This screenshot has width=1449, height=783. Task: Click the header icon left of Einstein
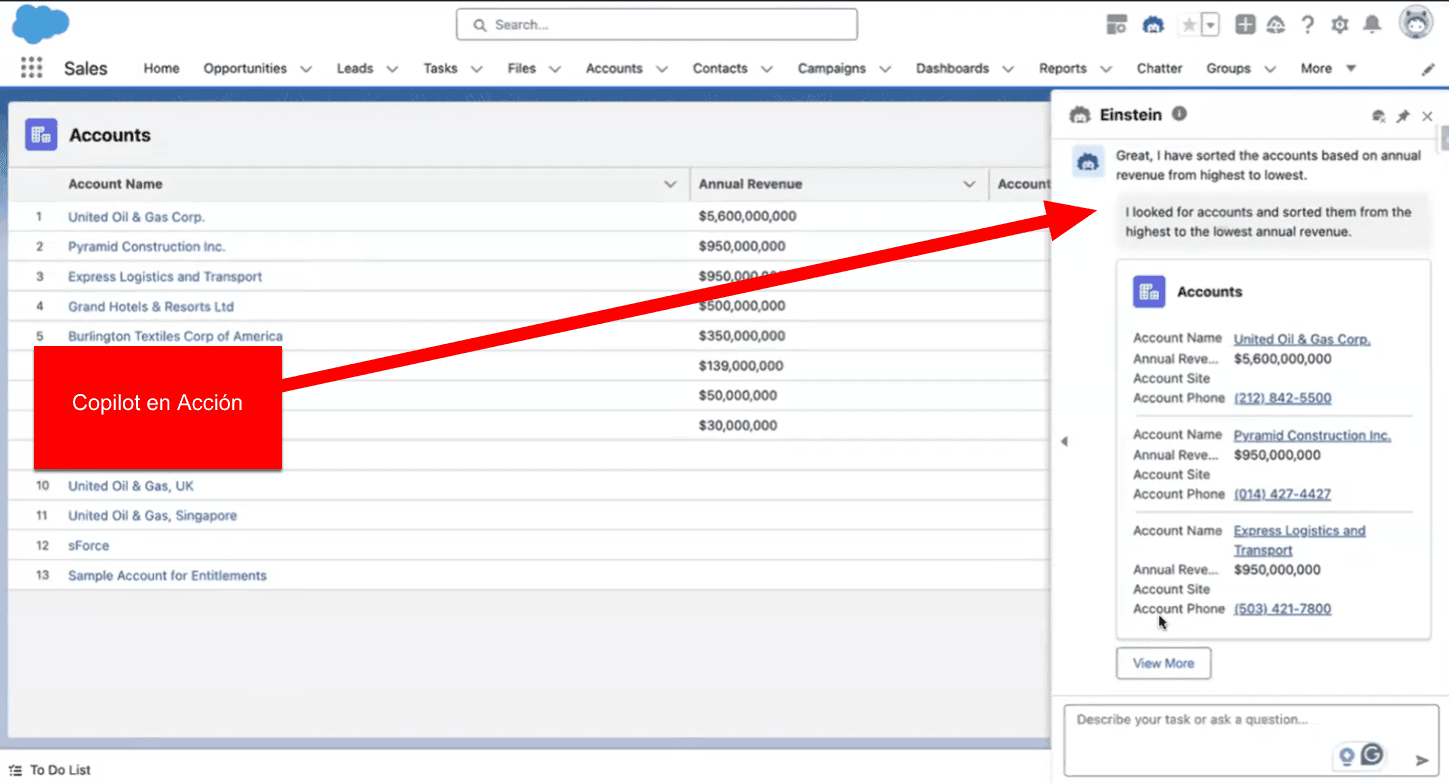click(1117, 25)
